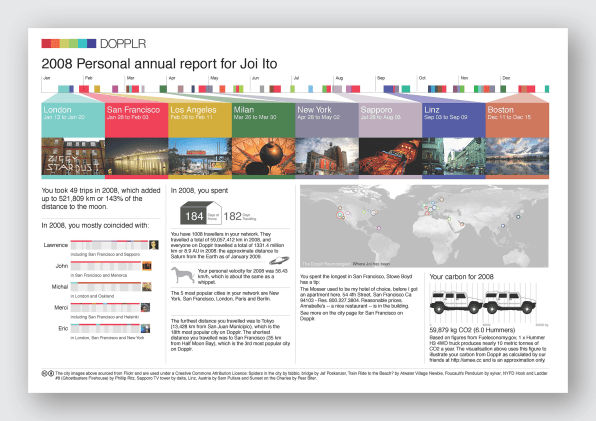
Task: Click Michal's coincidence timeline bar
Action: click(x=106, y=286)
